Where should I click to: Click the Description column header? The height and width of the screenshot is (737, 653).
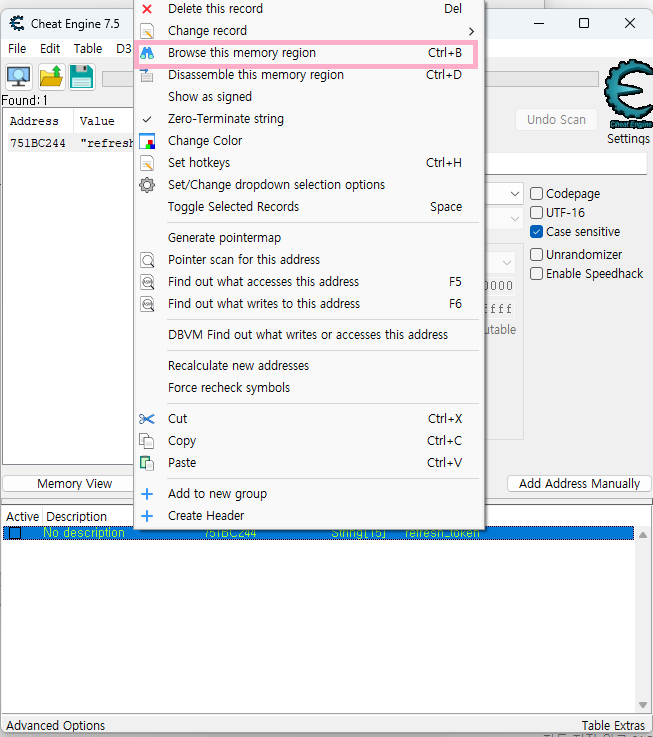[x=76, y=517]
